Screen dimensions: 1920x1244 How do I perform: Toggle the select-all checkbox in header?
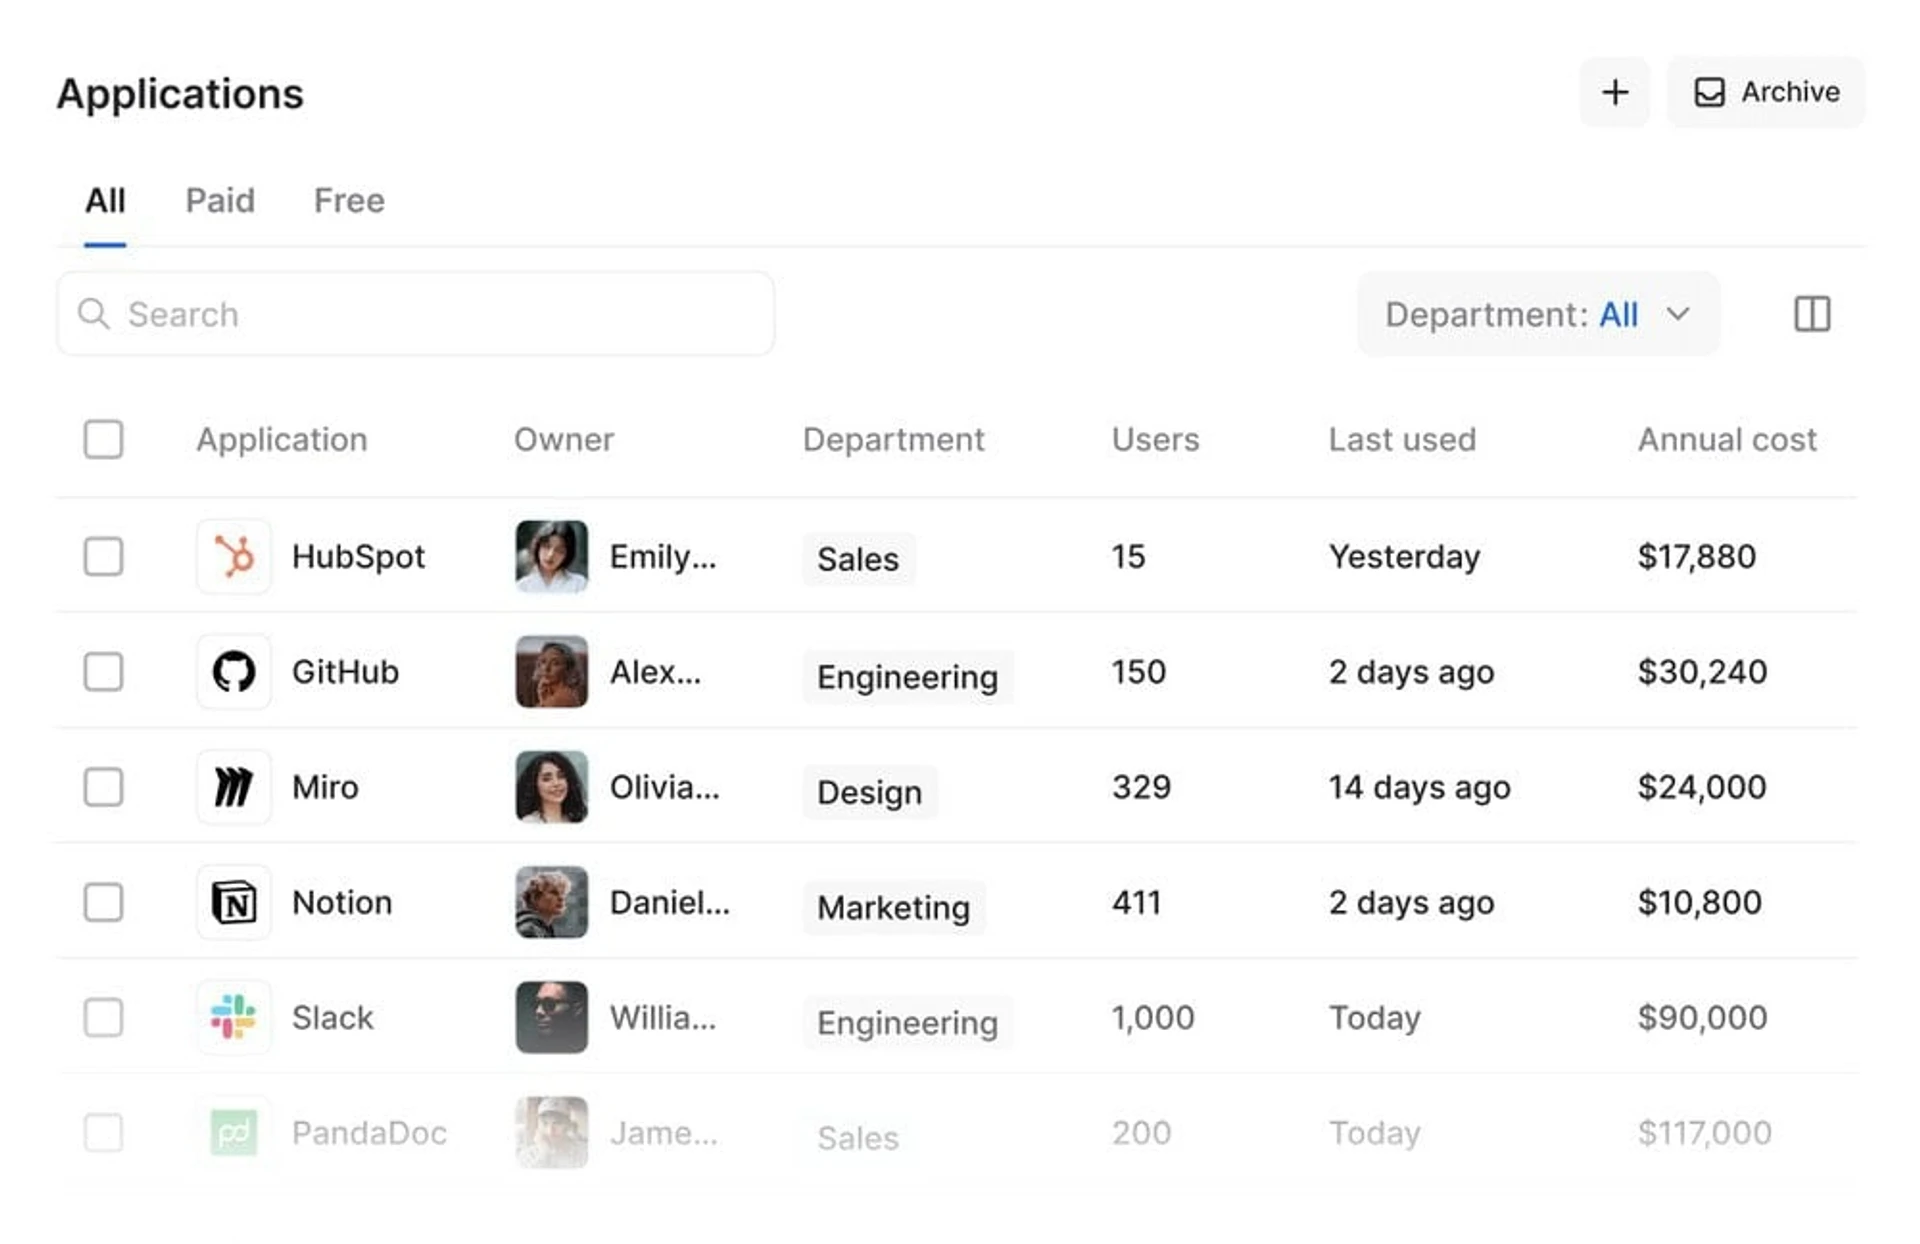(x=104, y=440)
